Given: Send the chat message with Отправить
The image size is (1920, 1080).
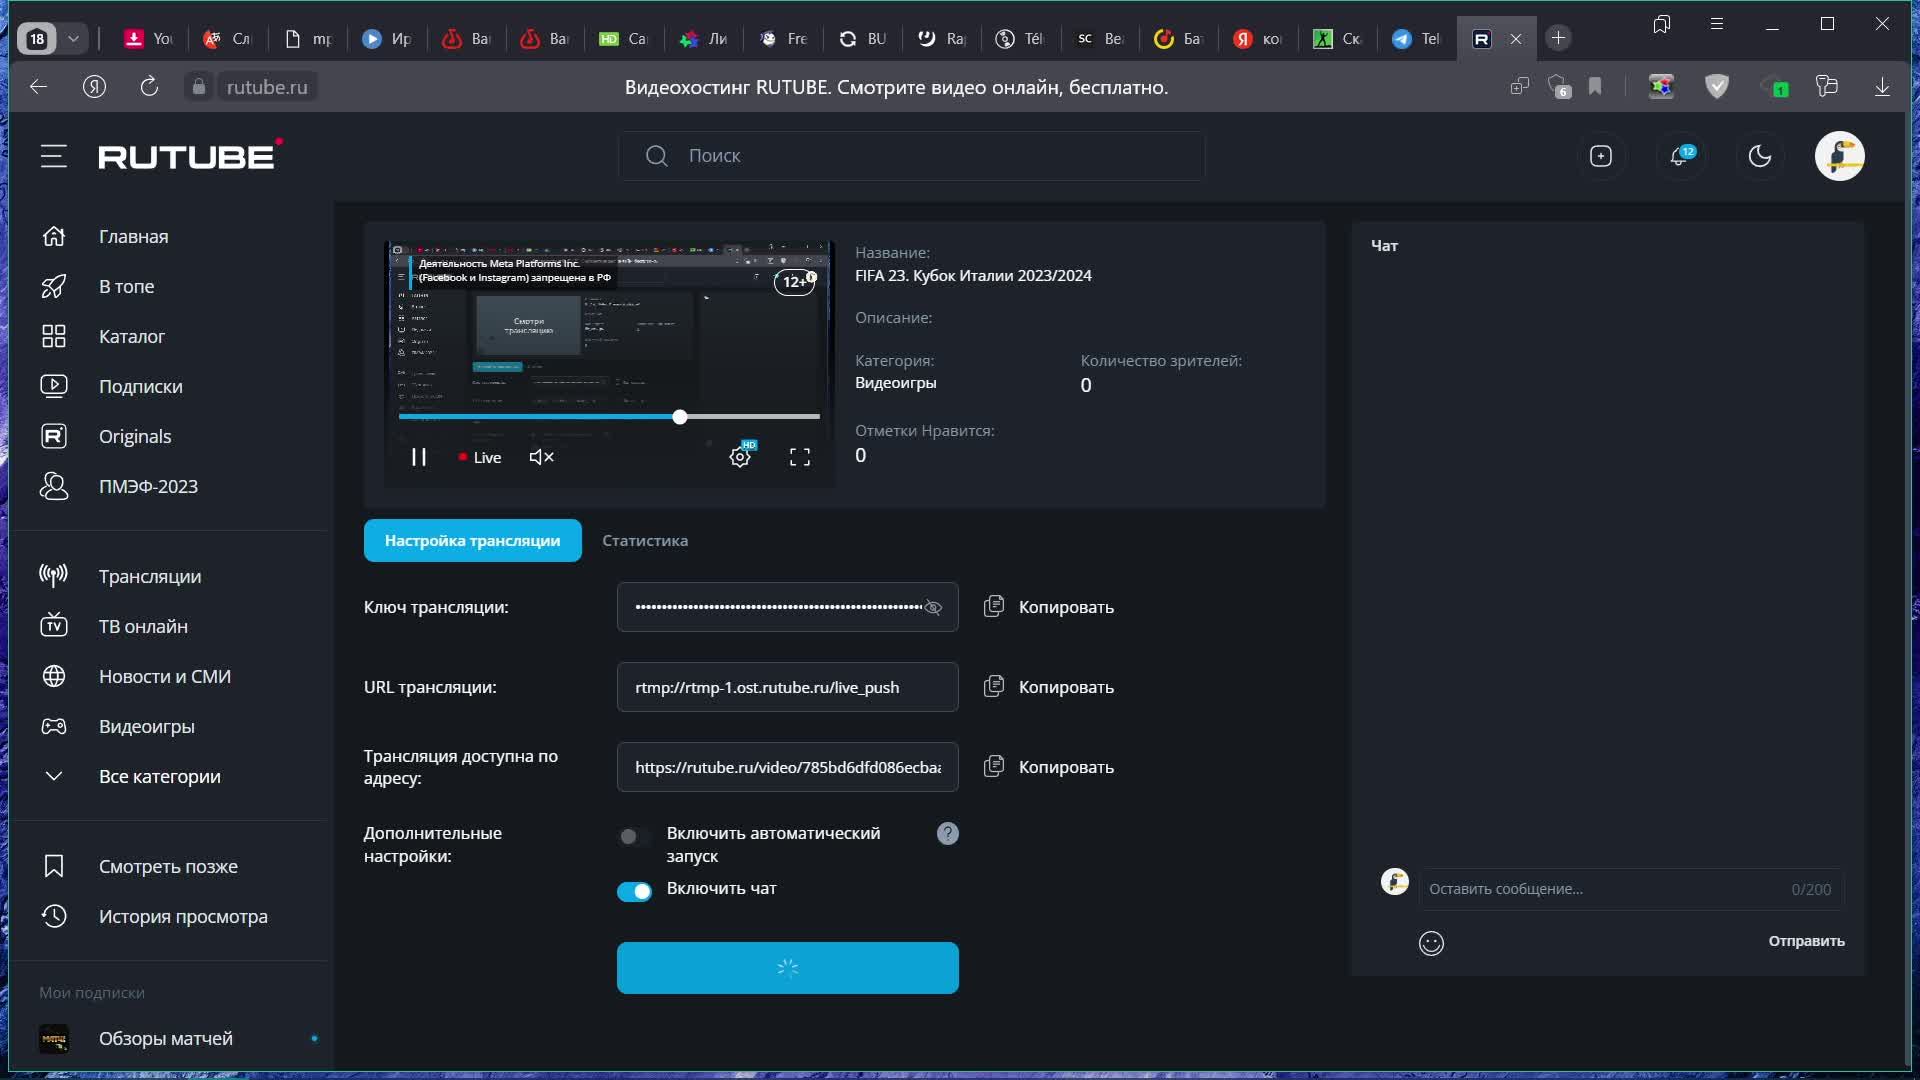Looking at the screenshot, I should [x=1806, y=941].
